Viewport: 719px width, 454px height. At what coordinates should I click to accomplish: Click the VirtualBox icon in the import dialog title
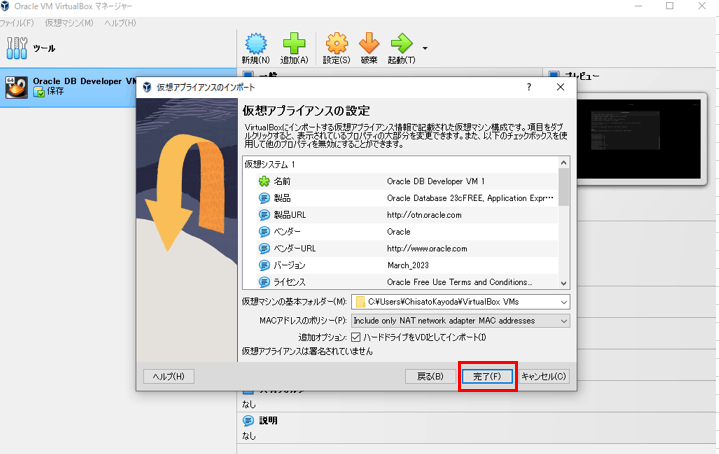coord(147,87)
